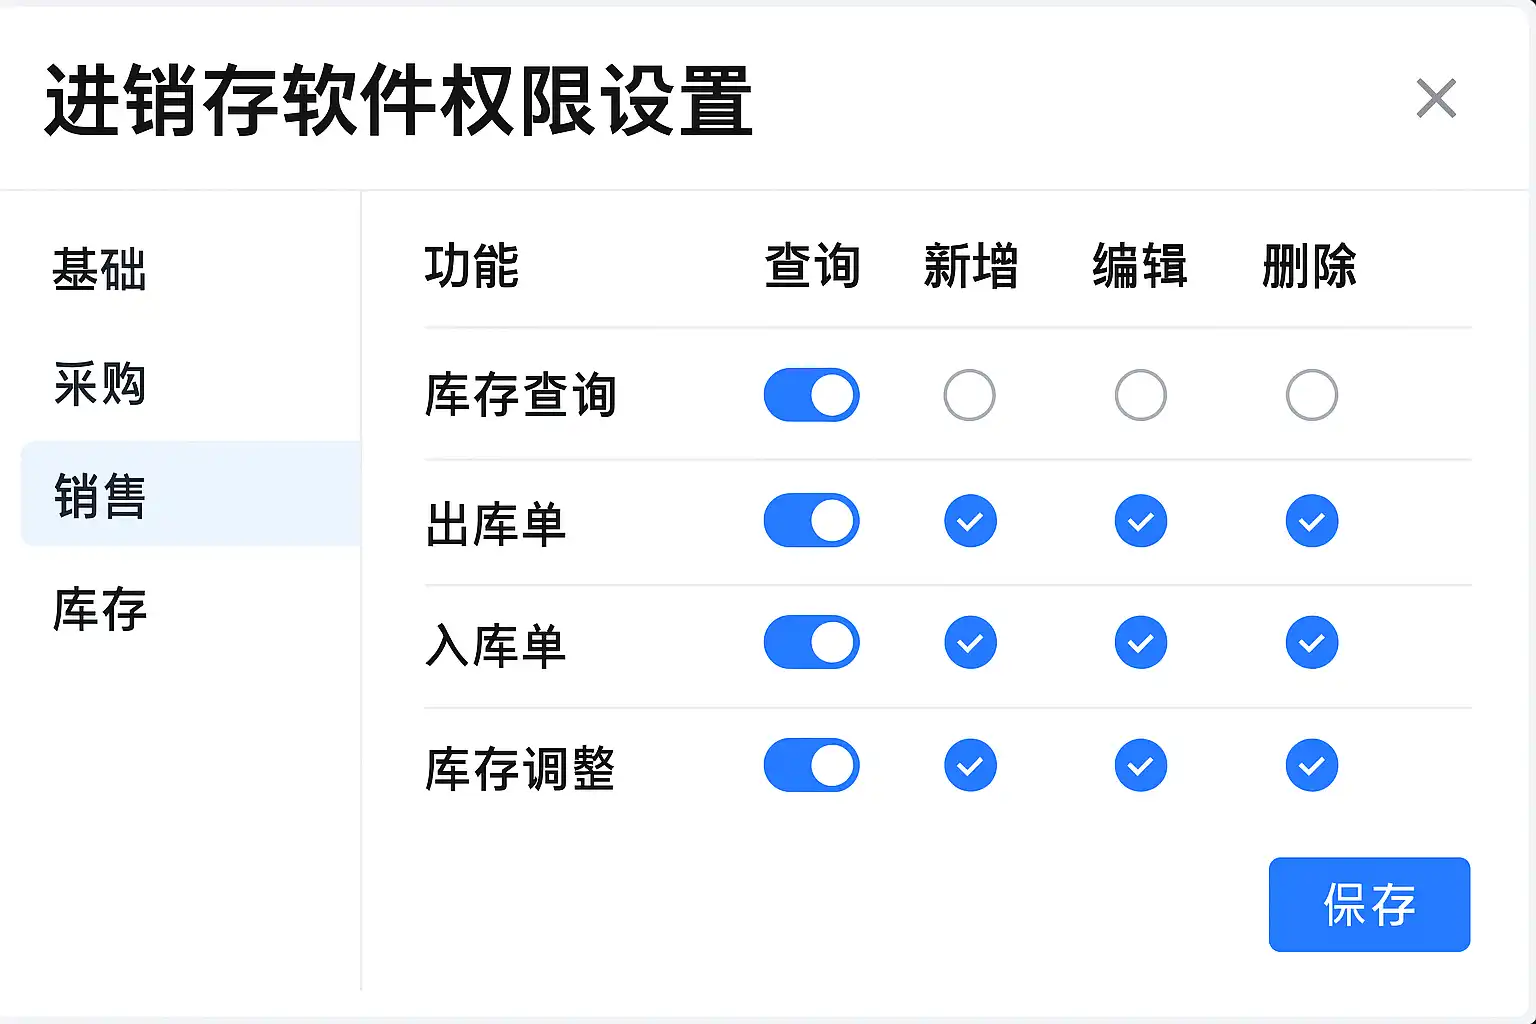Click the 保存 button
Screen dimensions: 1536x1024
pyautogui.click(x=1369, y=904)
